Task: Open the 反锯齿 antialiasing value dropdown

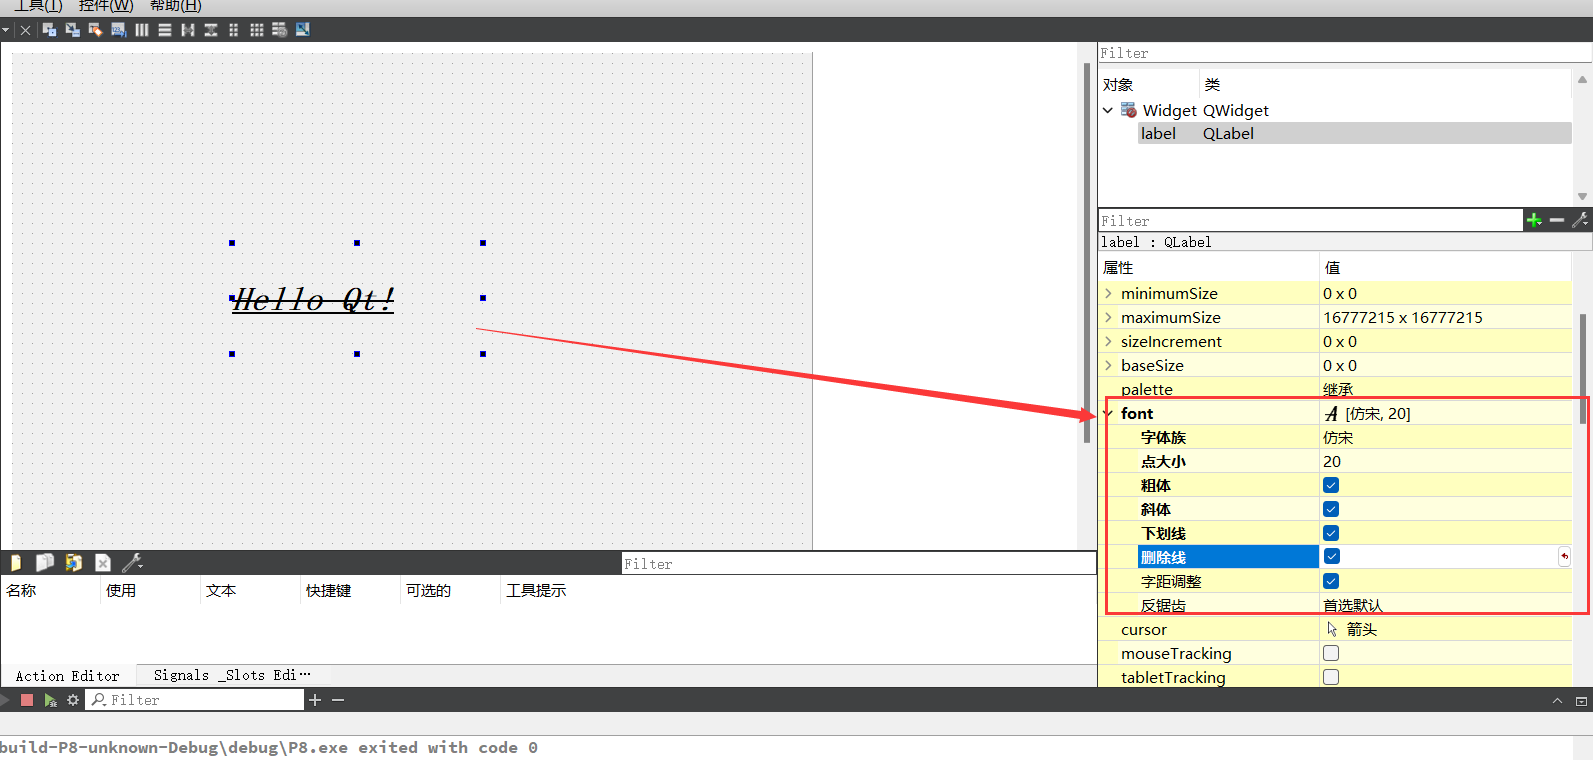Action: tap(1445, 605)
